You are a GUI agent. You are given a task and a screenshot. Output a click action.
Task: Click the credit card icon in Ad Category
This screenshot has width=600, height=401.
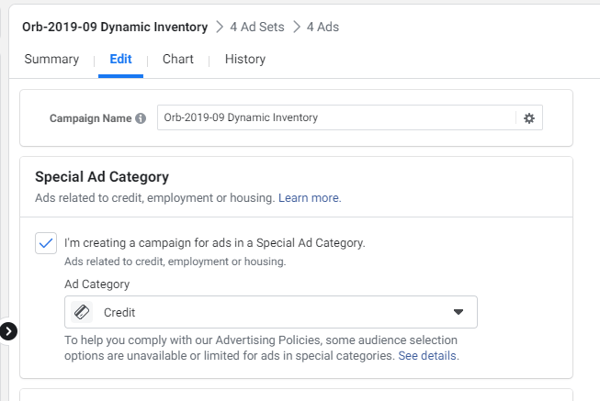pos(82,312)
